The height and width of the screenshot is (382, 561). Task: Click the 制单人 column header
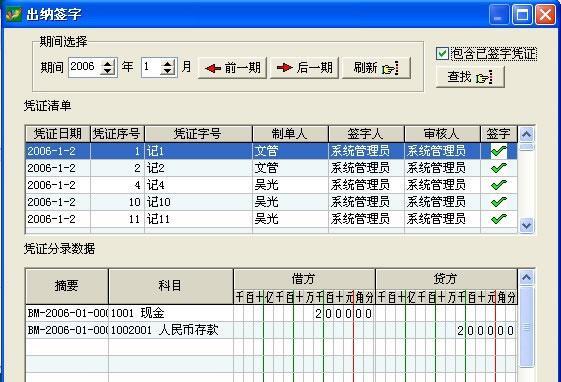point(290,134)
